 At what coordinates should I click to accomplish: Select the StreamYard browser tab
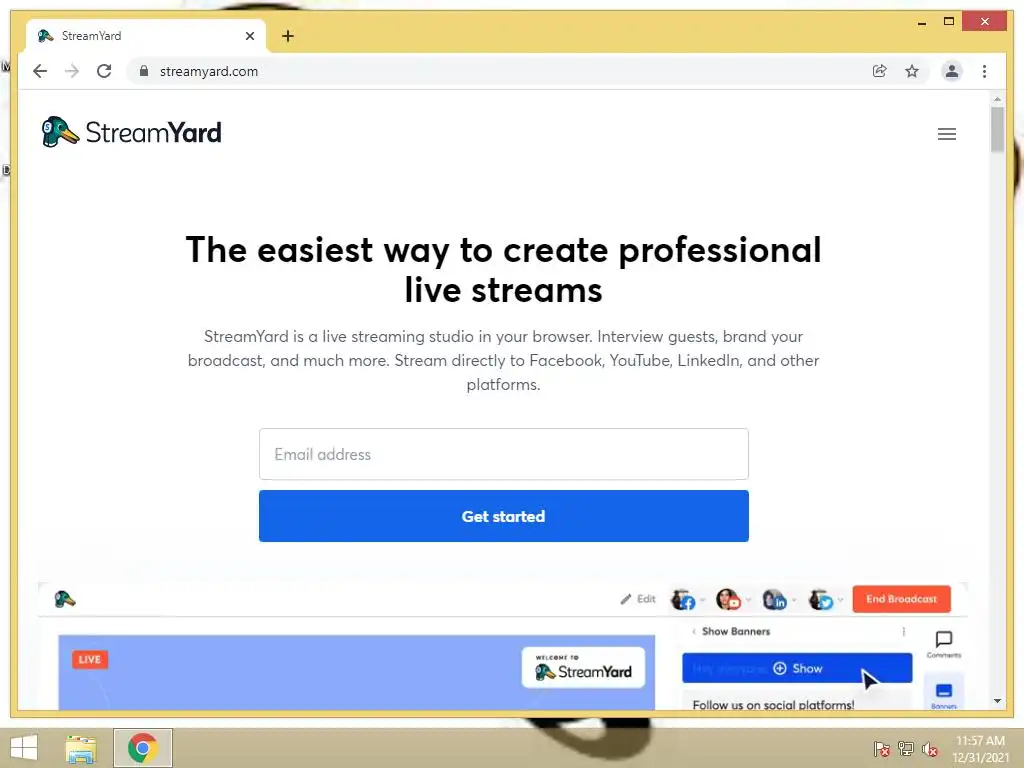coord(145,36)
